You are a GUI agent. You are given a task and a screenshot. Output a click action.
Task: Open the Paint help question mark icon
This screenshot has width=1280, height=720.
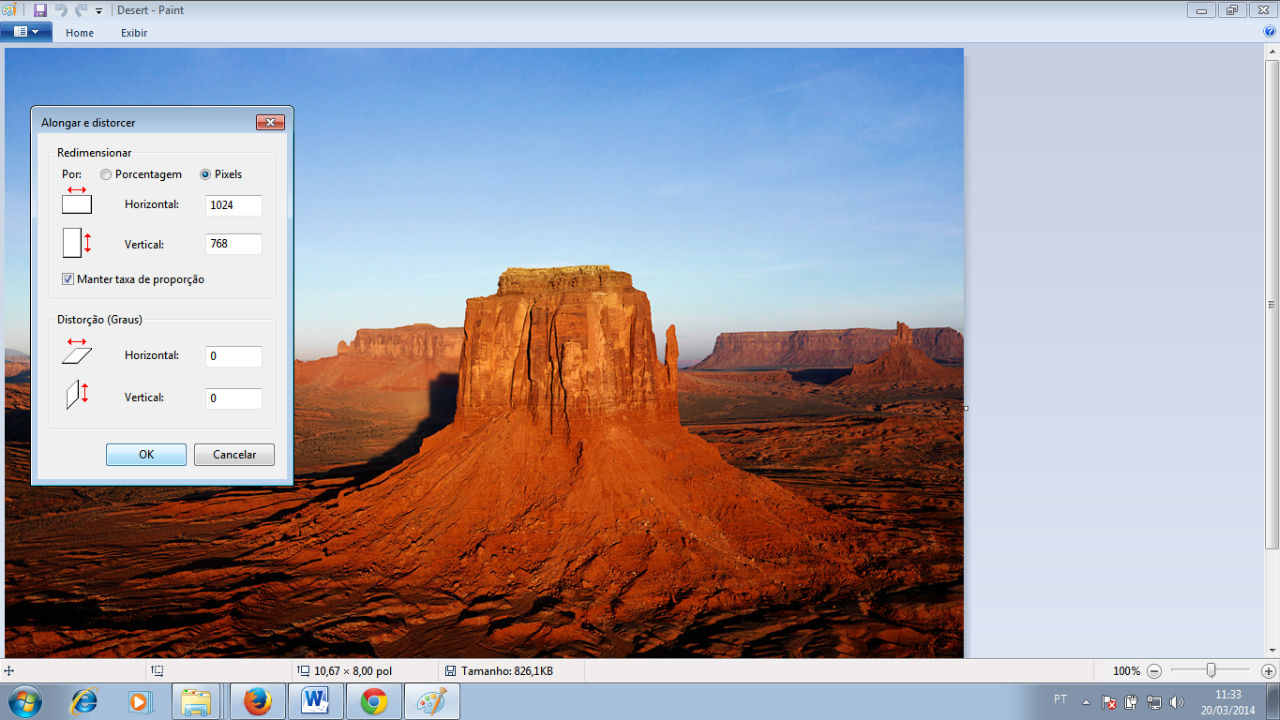(x=1270, y=32)
